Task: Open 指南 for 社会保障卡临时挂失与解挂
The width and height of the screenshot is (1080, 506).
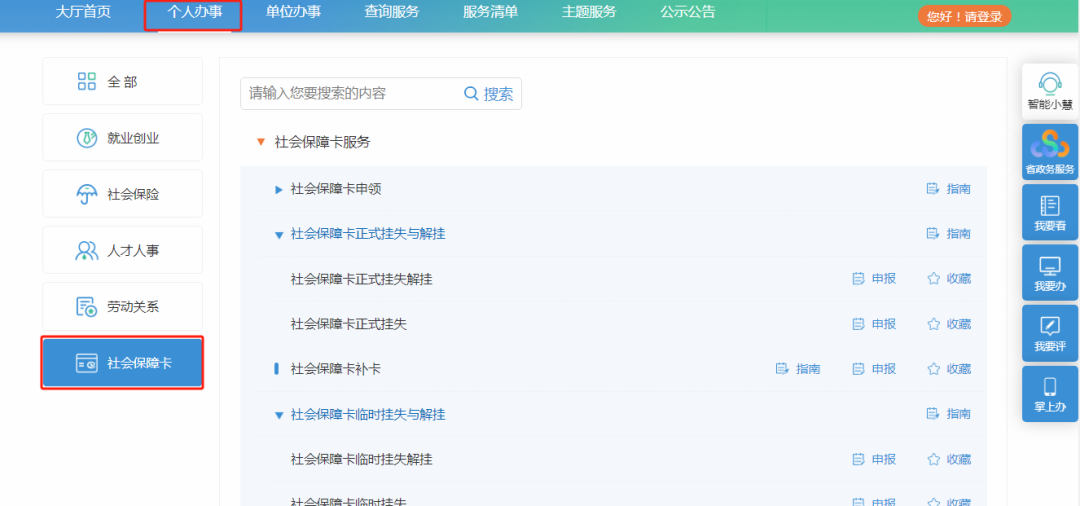Action: 948,414
